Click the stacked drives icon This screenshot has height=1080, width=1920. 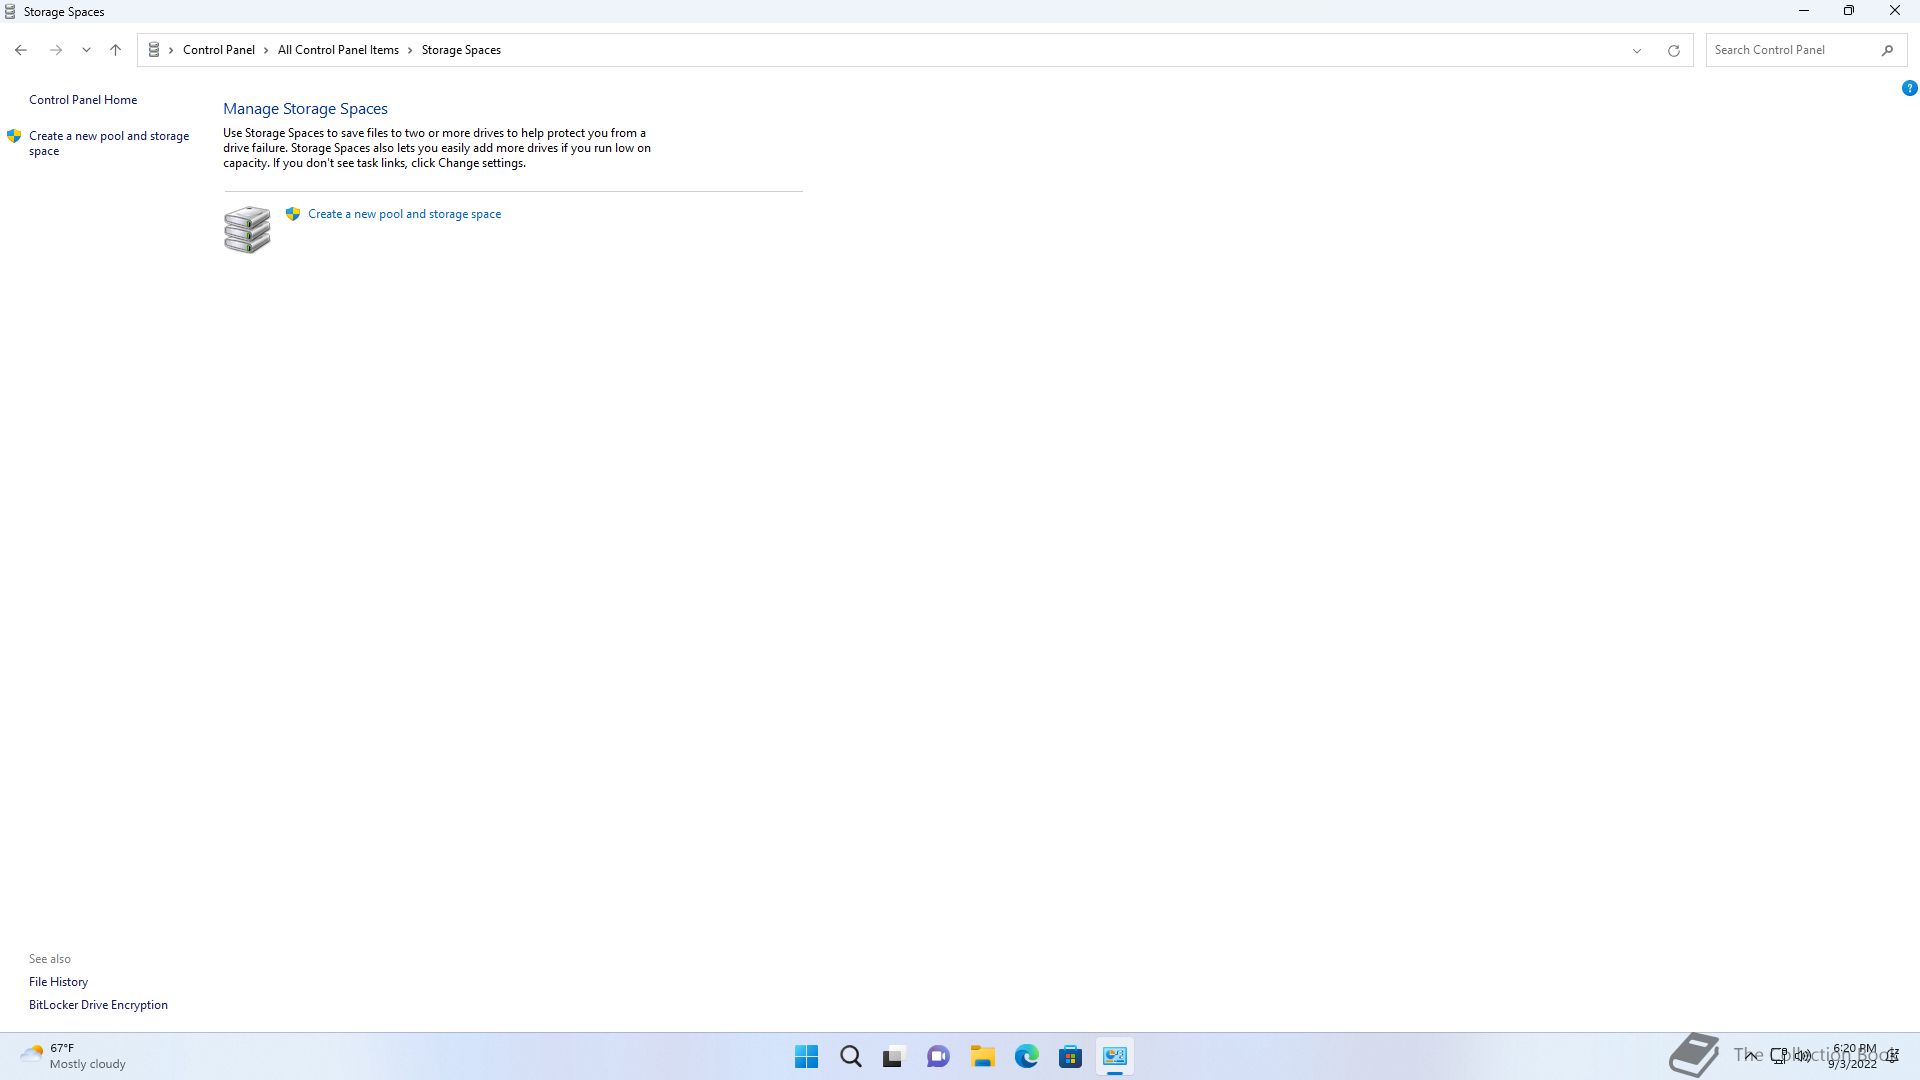coord(247,230)
